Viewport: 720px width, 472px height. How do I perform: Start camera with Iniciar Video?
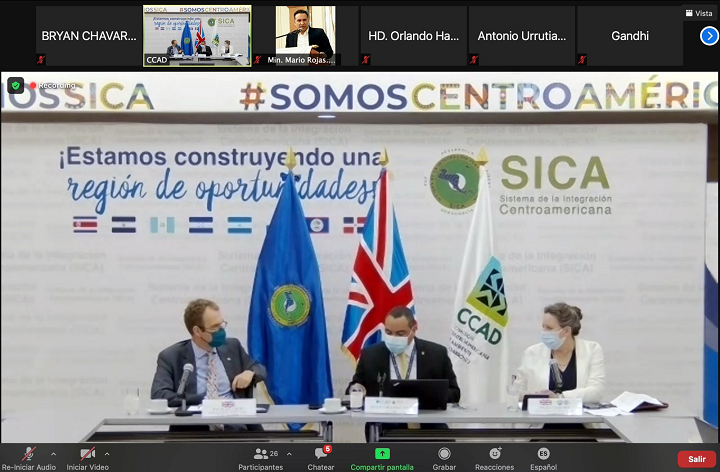pos(87,458)
